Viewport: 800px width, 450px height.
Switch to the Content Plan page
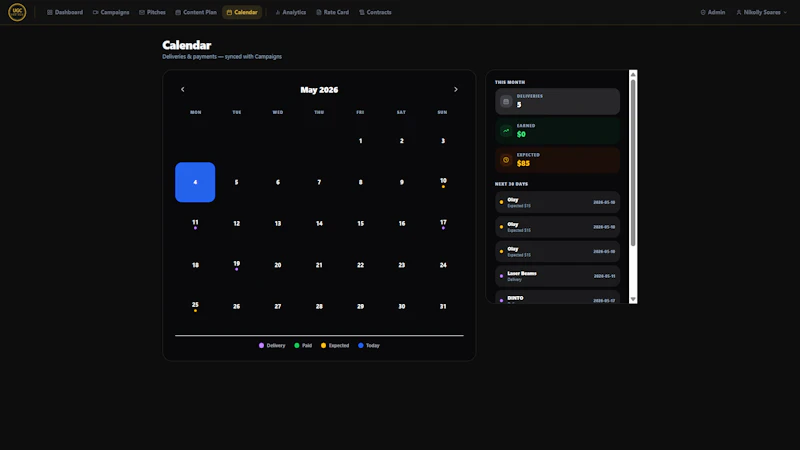click(x=196, y=12)
